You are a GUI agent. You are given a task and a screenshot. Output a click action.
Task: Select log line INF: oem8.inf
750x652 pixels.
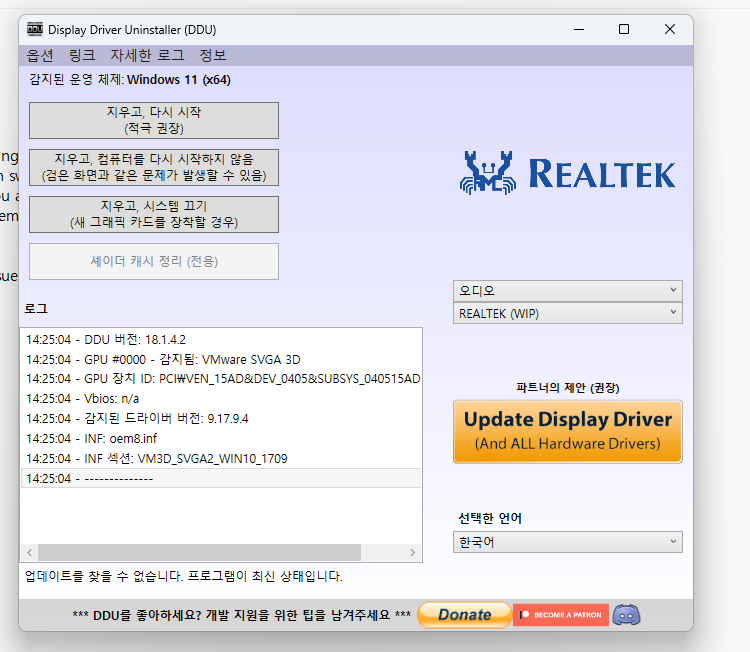click(x=221, y=438)
